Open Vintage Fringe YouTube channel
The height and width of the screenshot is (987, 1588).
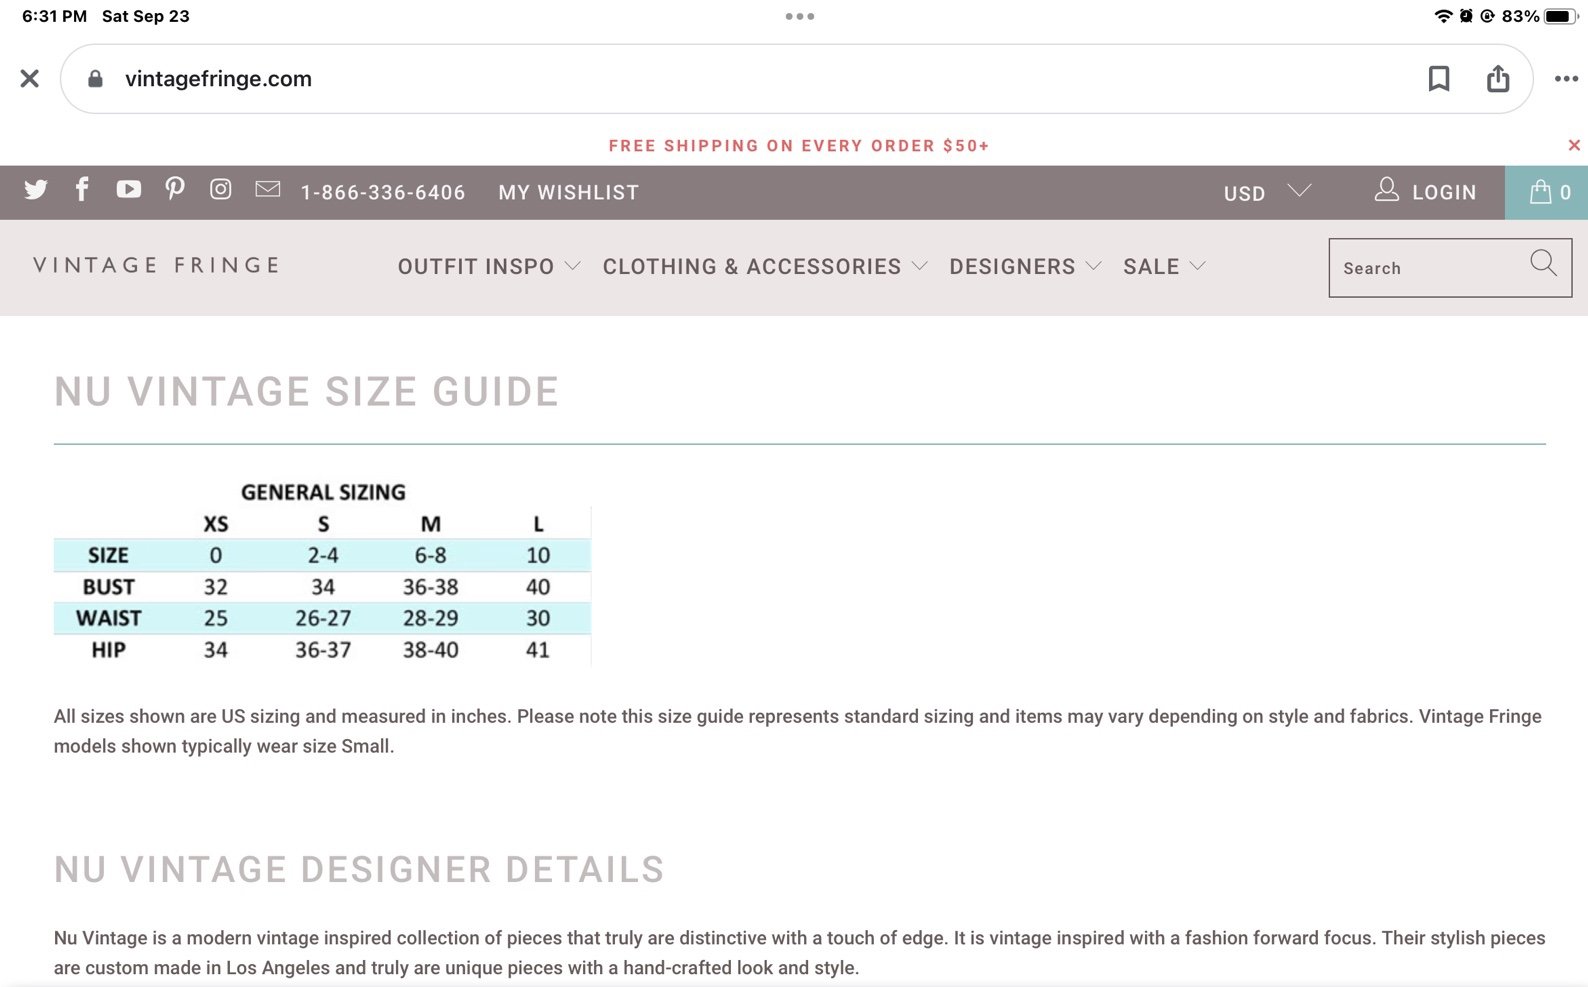click(128, 189)
